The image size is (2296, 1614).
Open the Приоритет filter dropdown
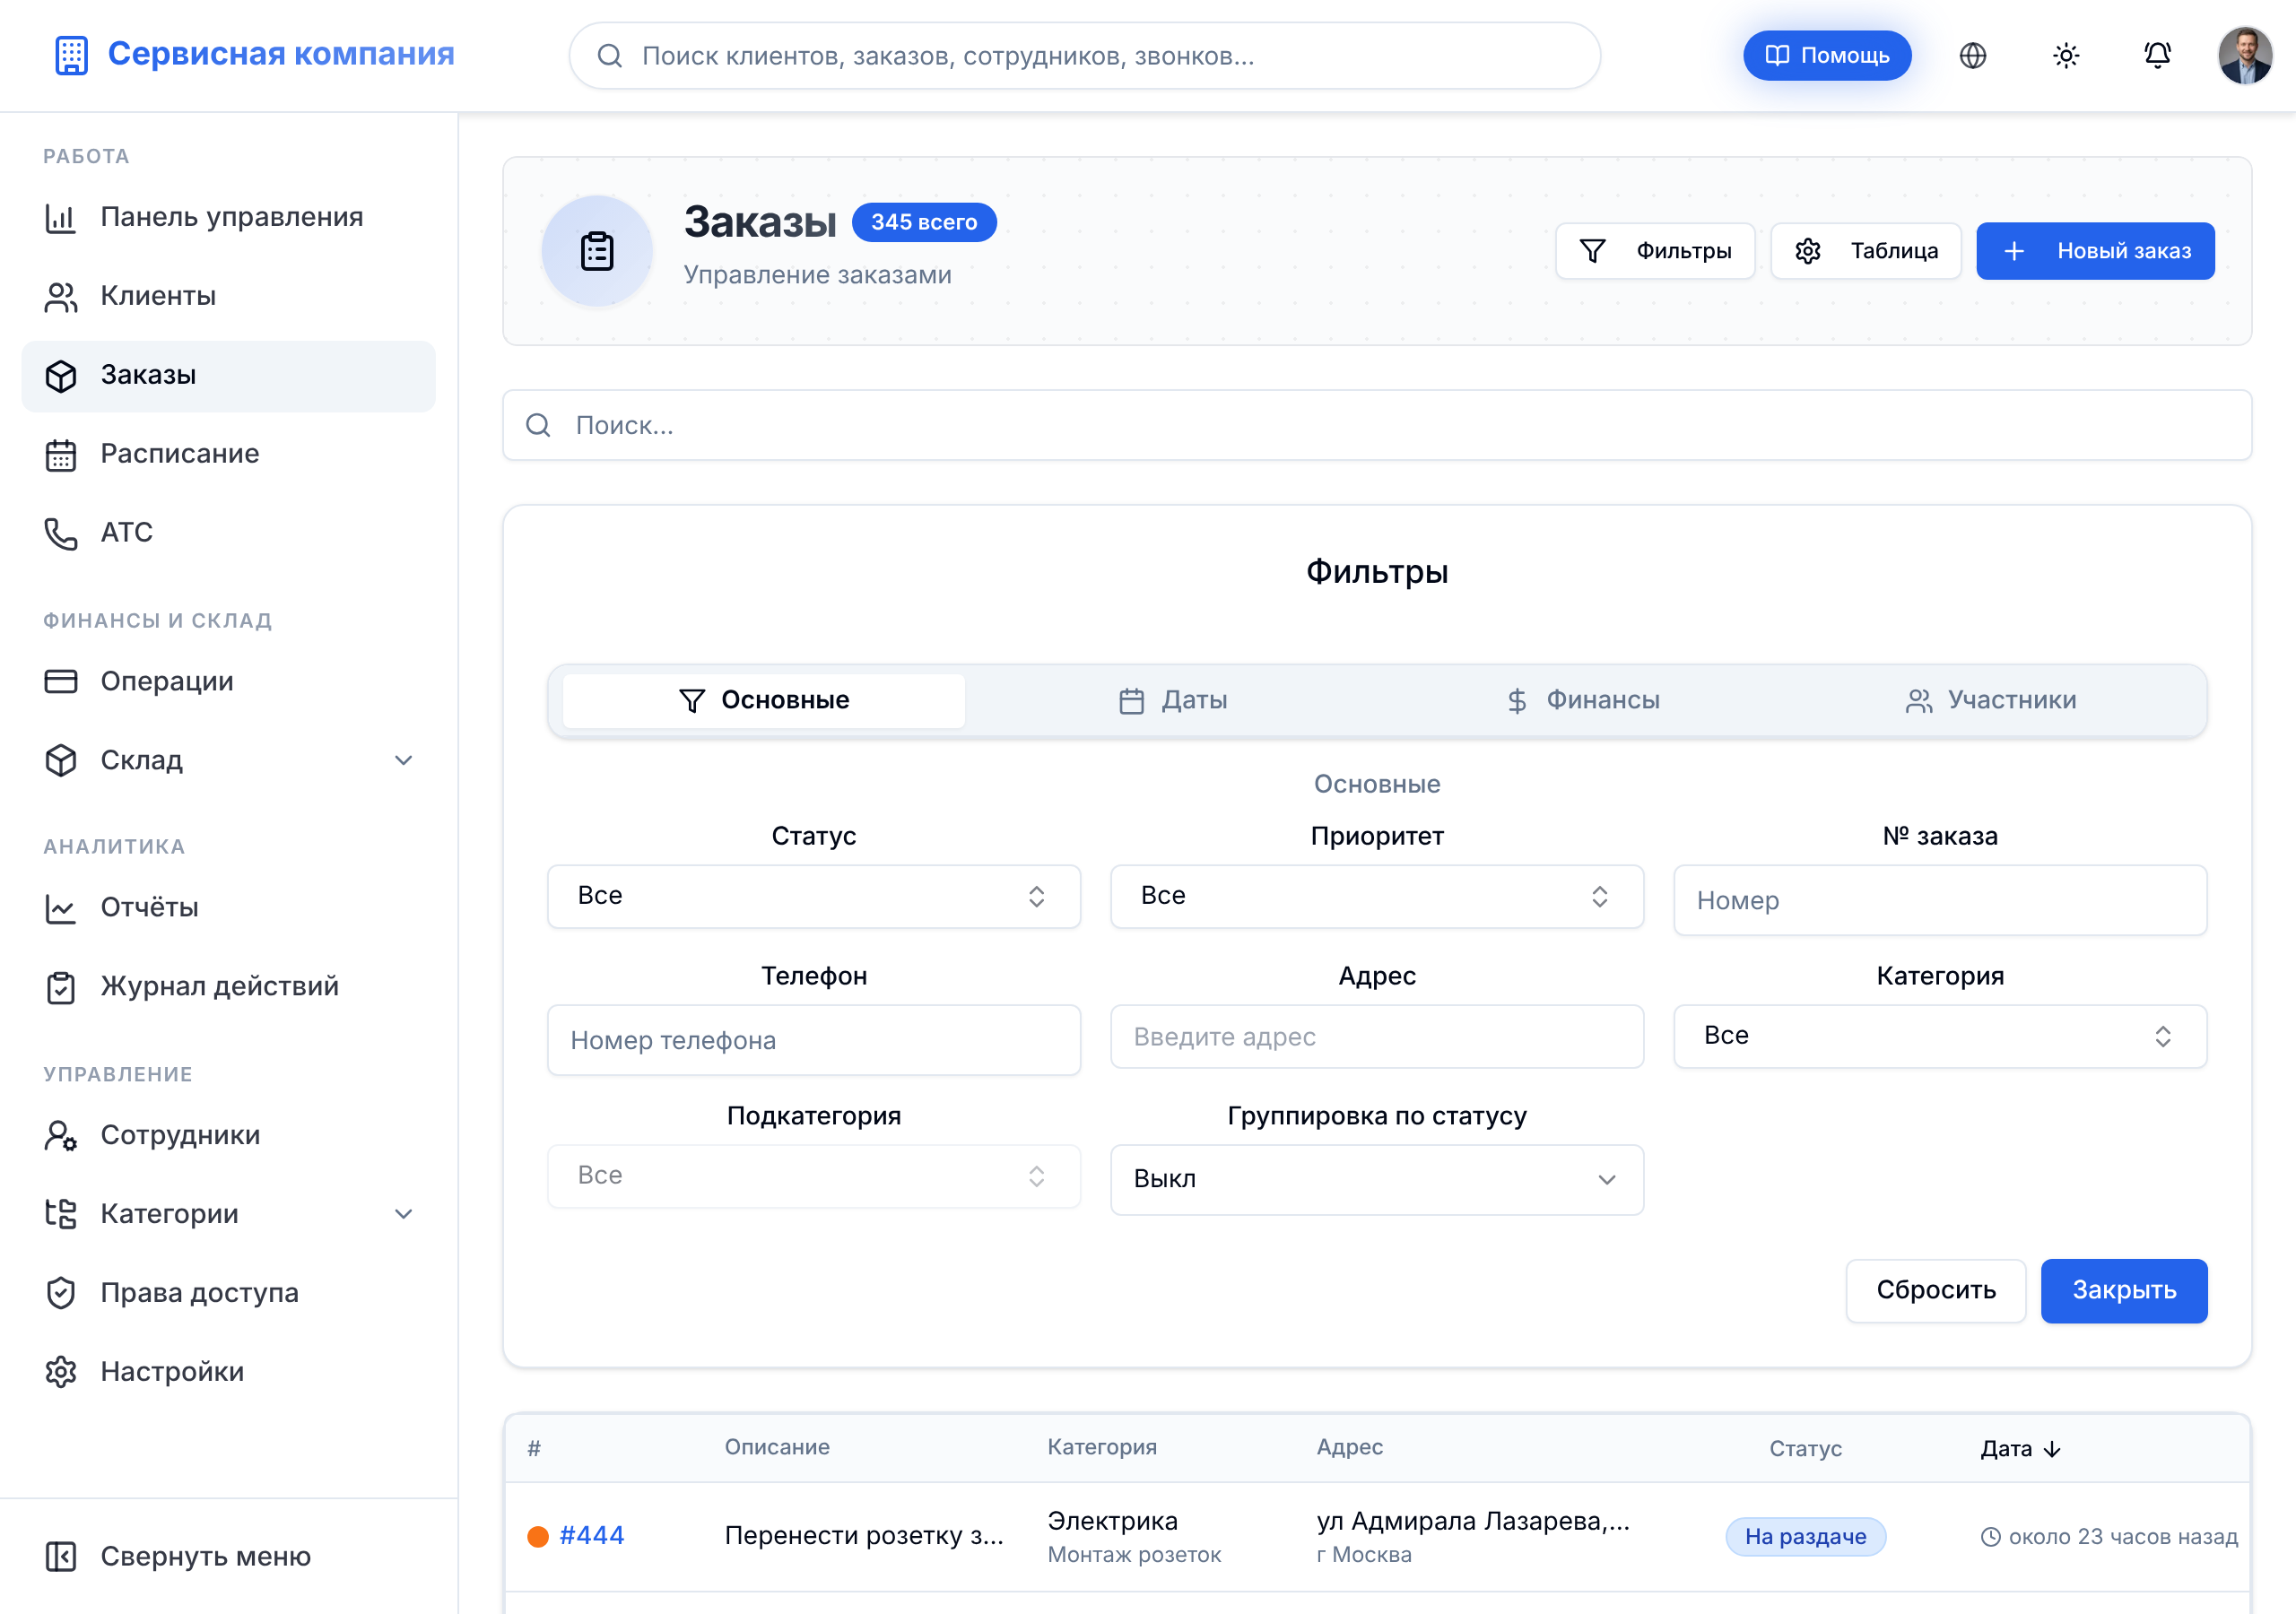[1376, 897]
